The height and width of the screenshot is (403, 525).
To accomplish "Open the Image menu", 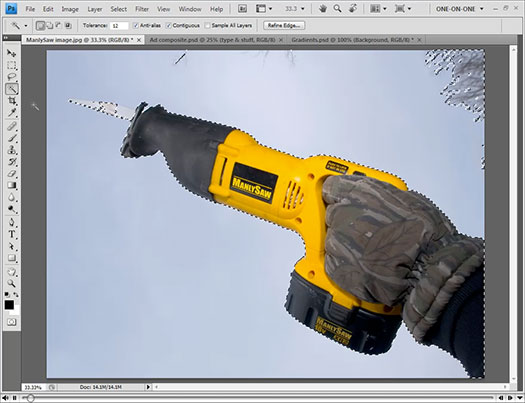I will [70, 9].
